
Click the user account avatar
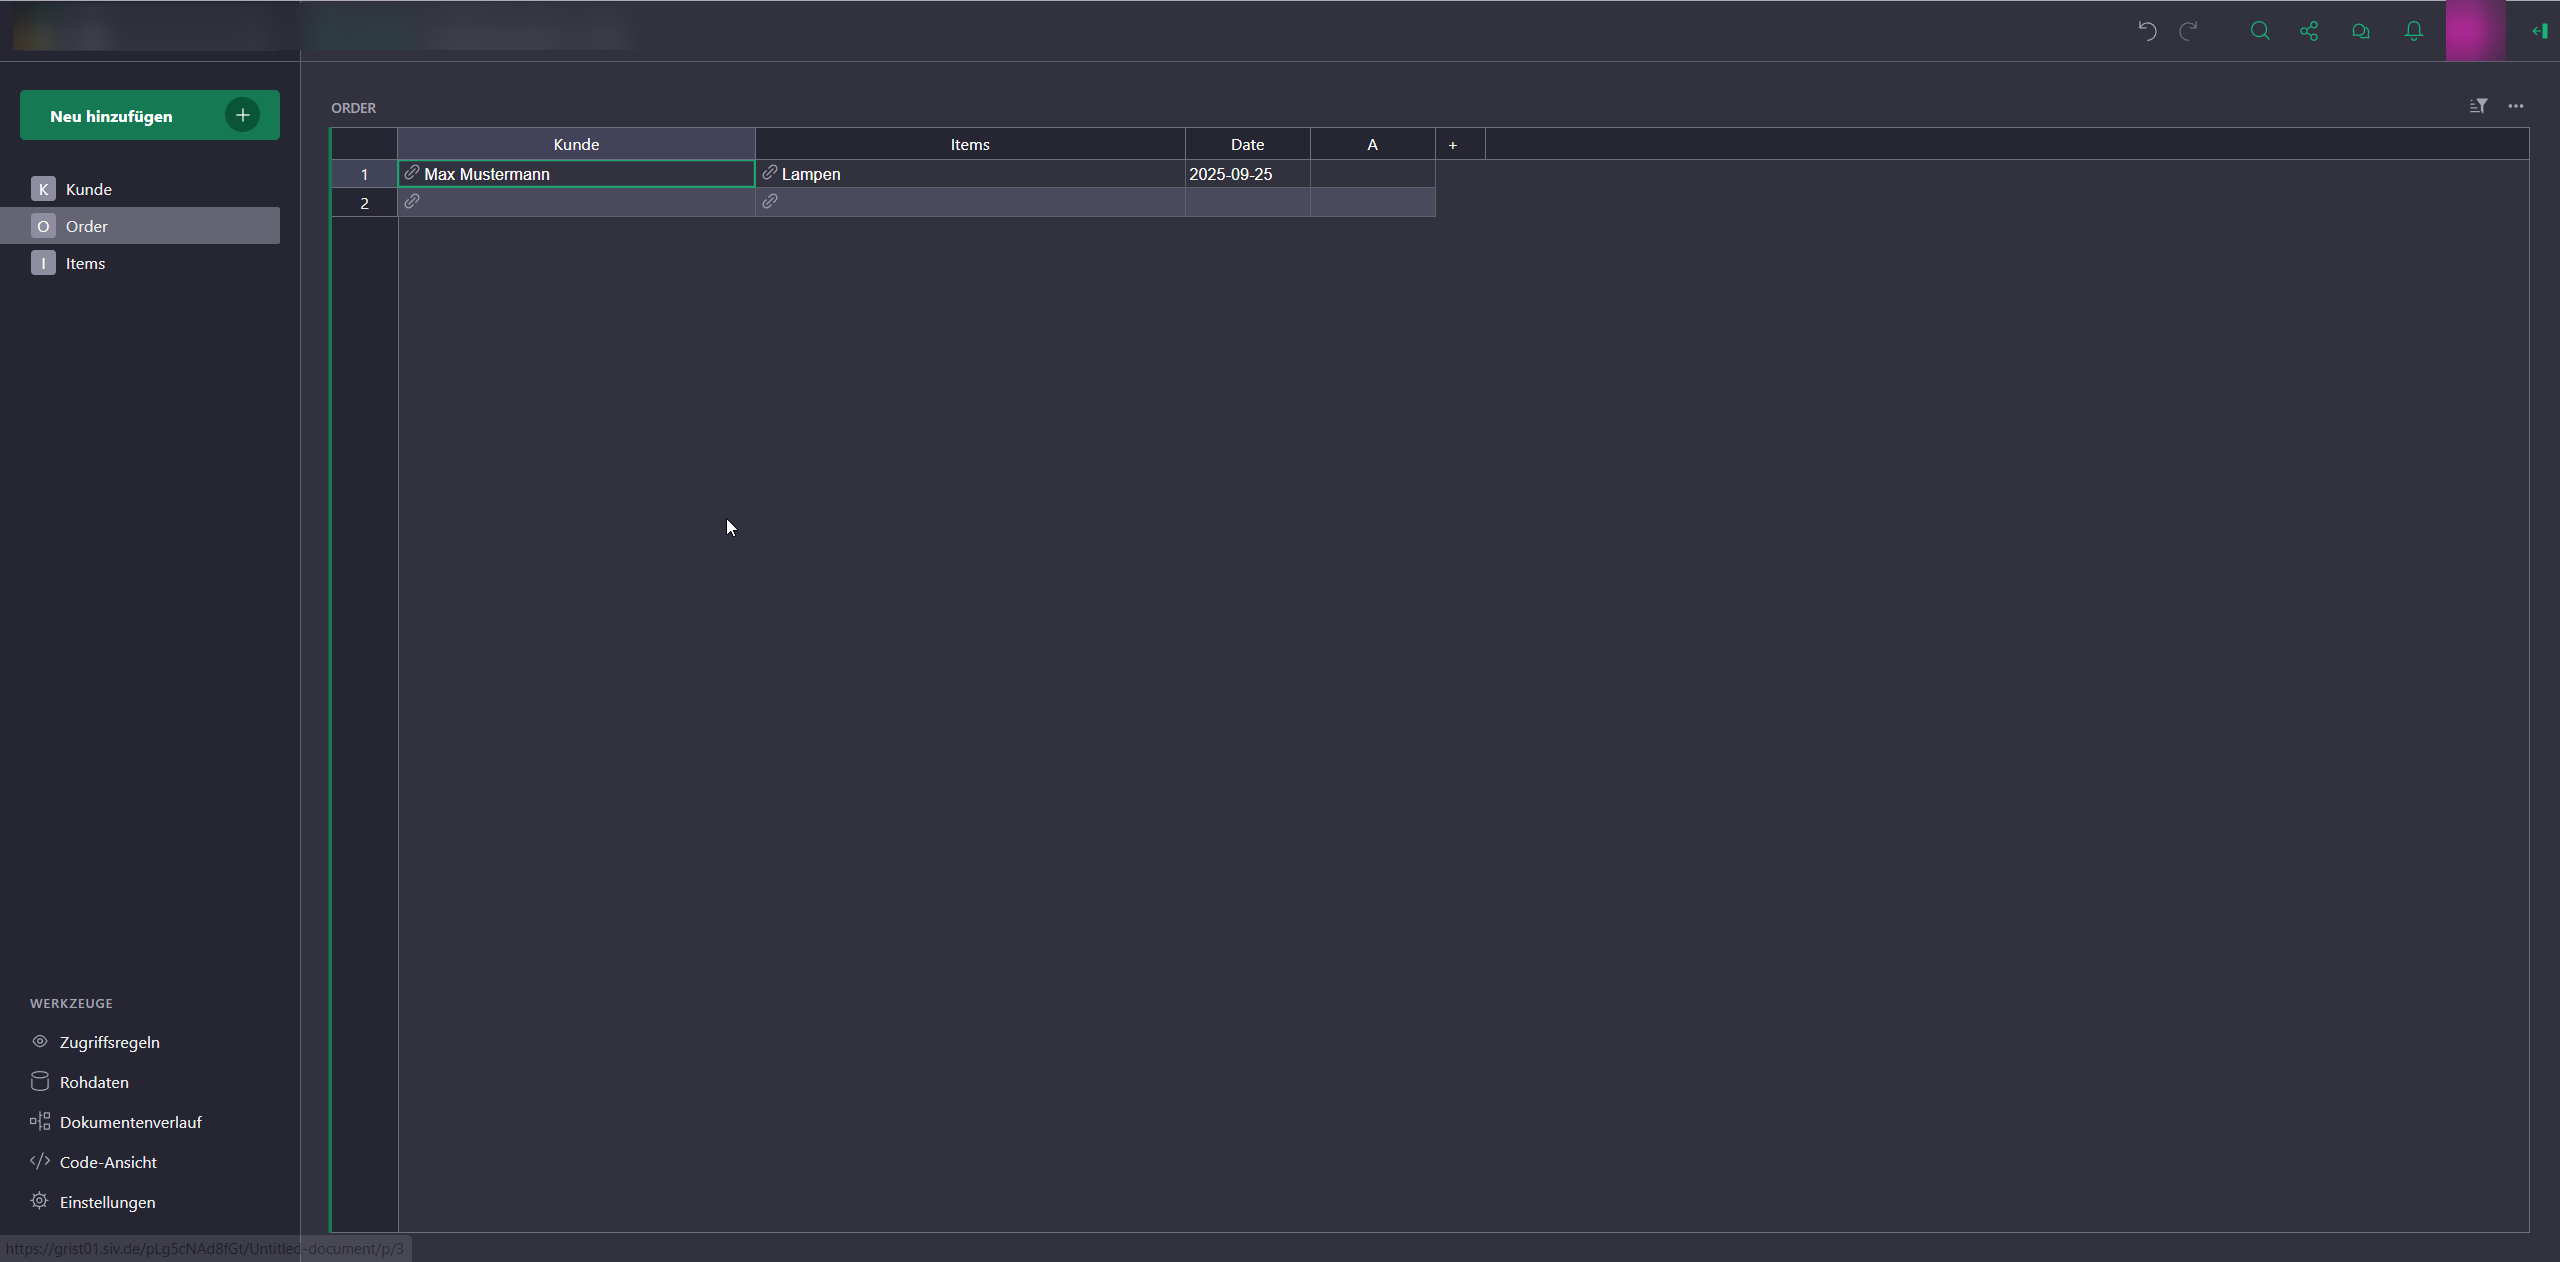[2475, 31]
